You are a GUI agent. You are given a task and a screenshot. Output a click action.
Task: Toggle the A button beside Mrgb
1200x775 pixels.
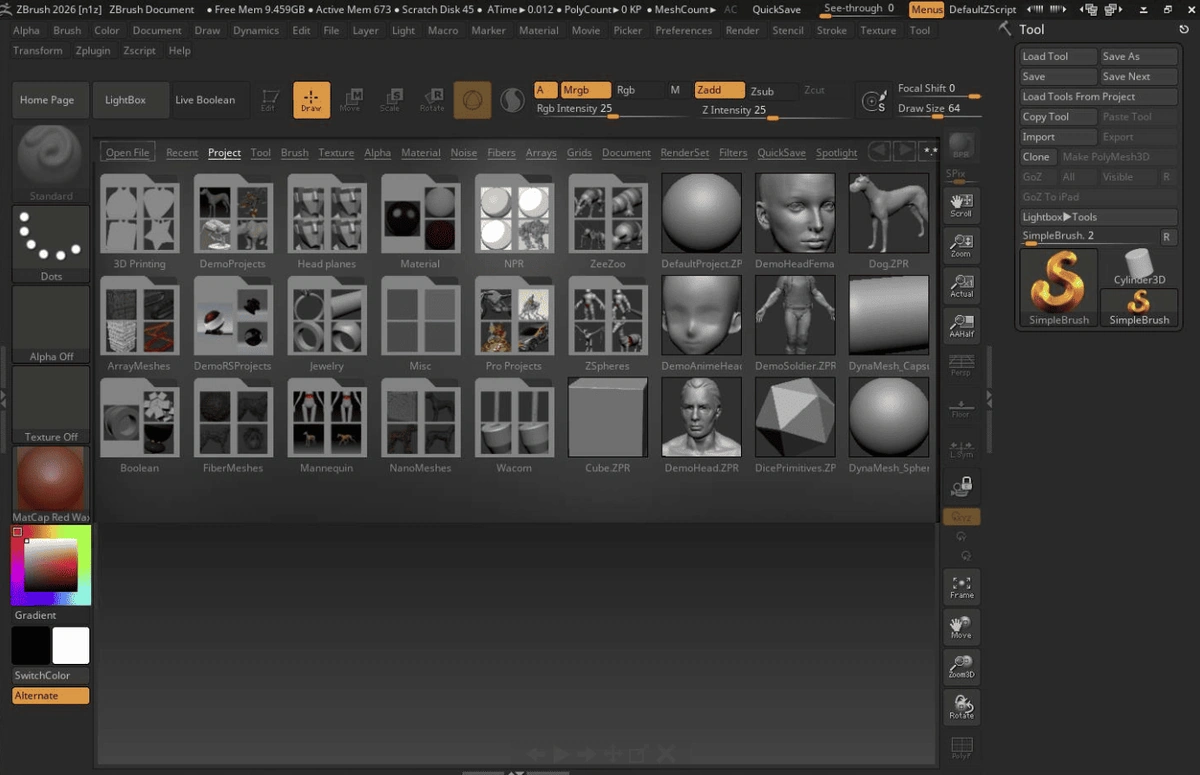546,90
